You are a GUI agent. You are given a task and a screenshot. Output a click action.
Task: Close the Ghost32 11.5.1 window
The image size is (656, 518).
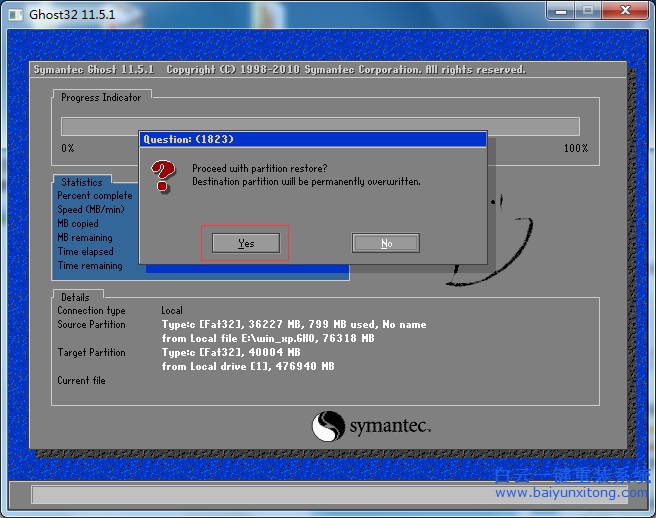[x=625, y=11]
